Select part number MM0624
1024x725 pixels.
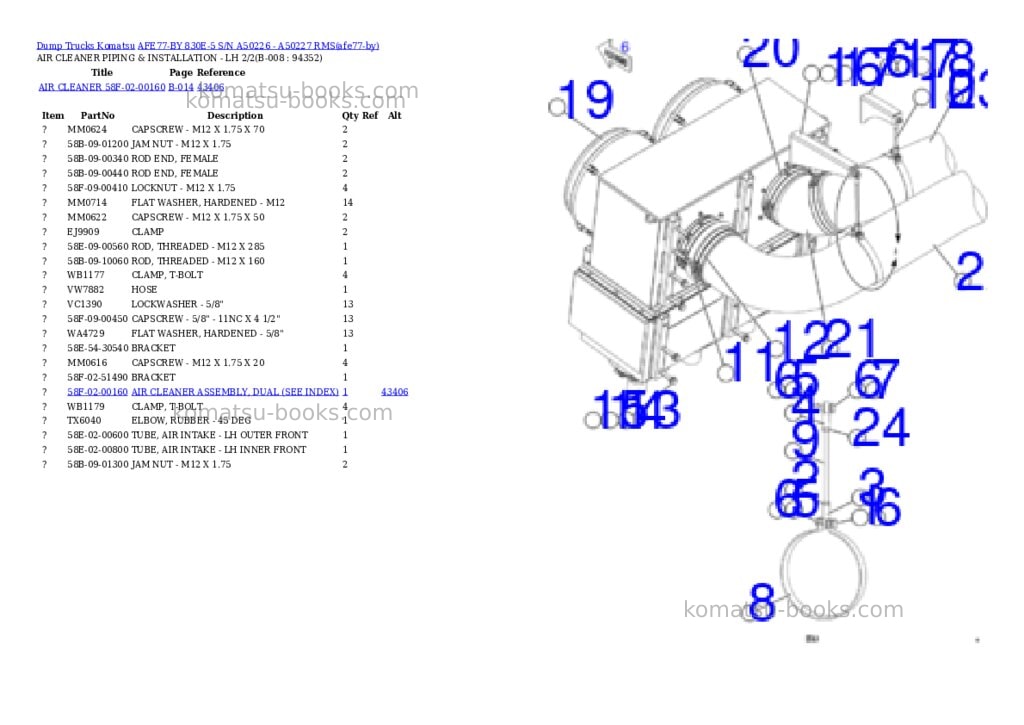[x=87, y=129]
